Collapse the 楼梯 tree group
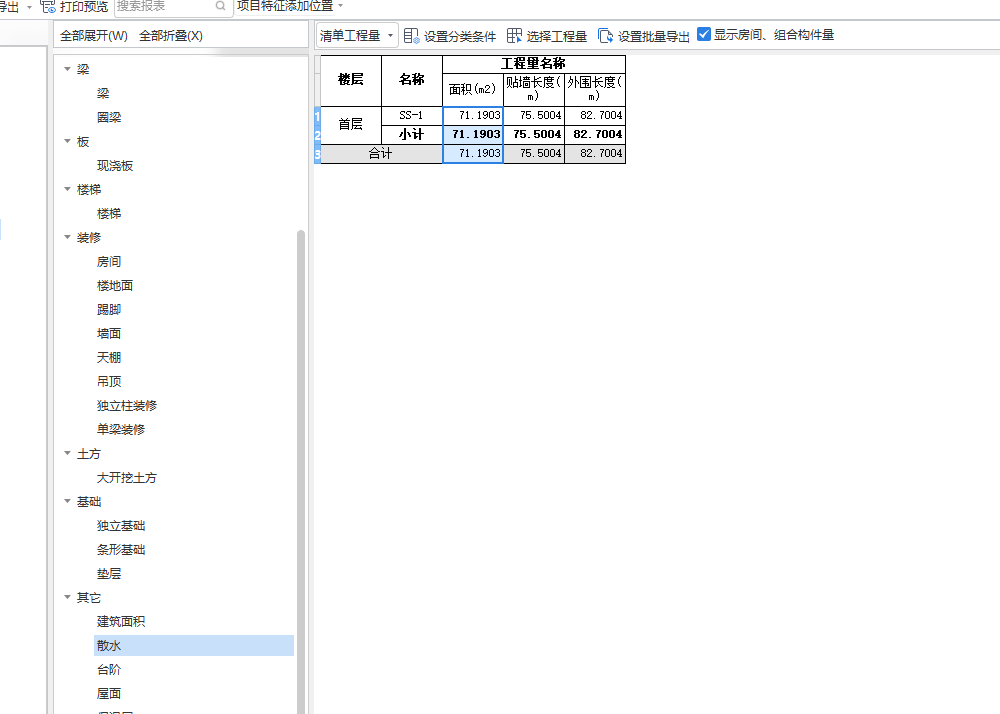 (x=68, y=189)
